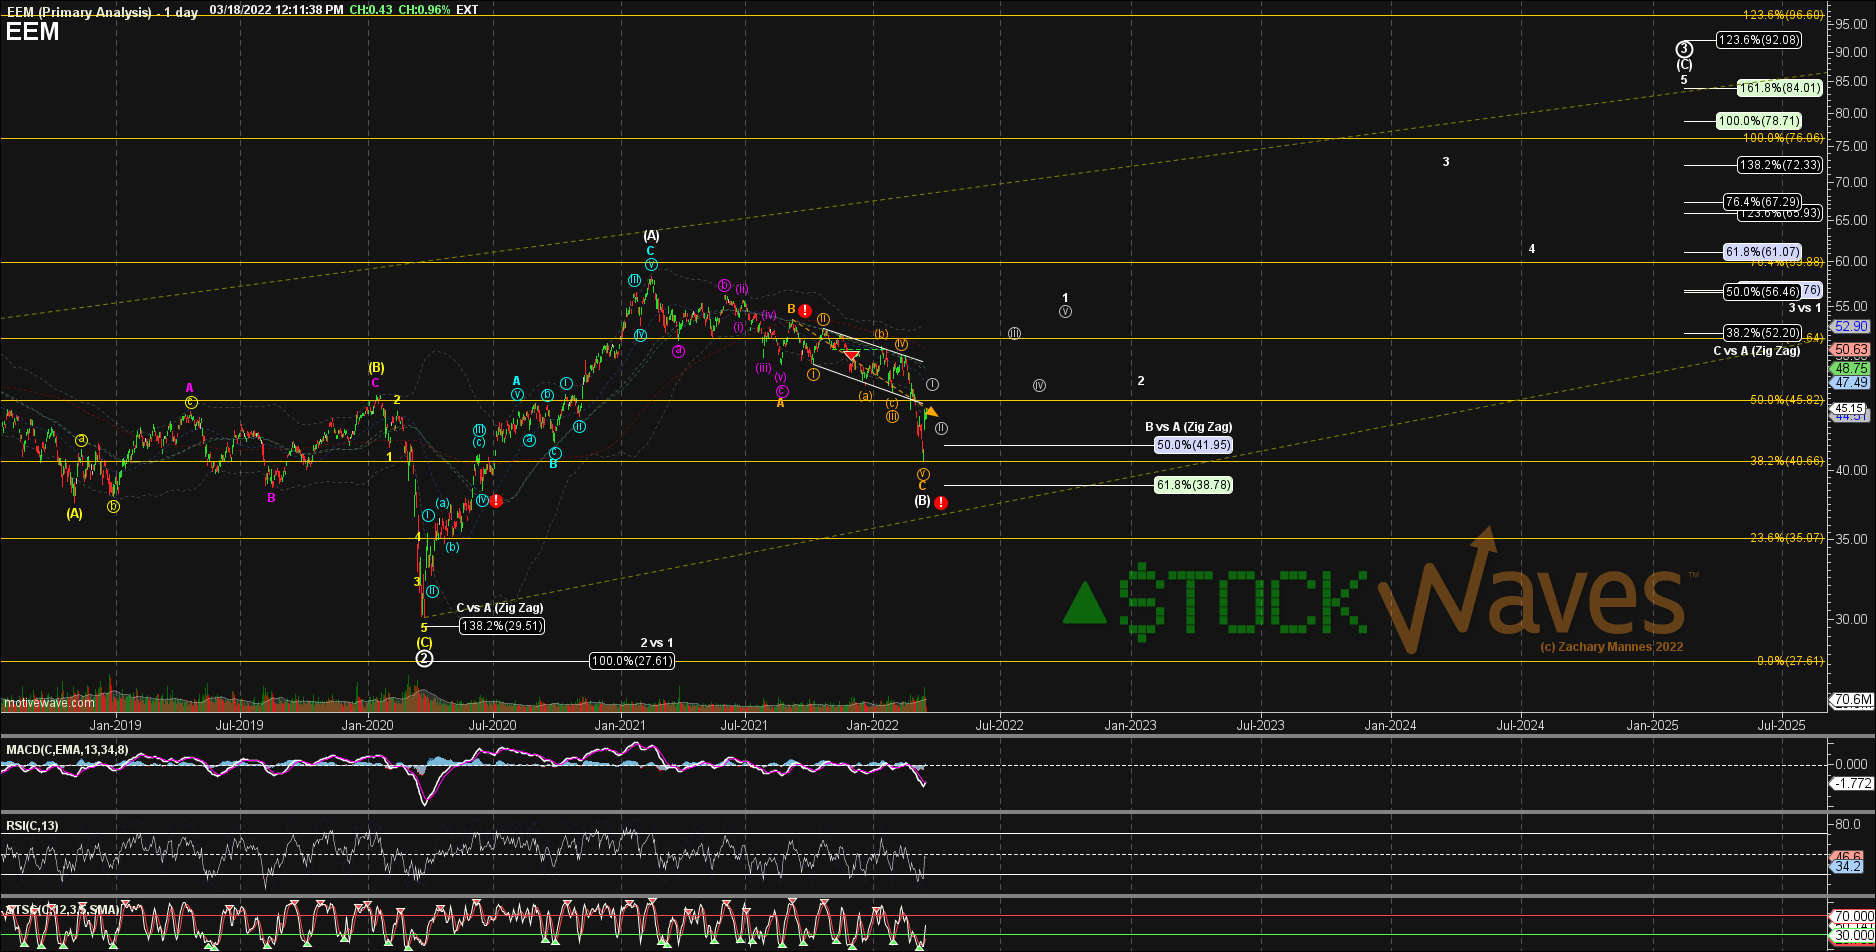This screenshot has height=952, width=1876.
Task: Select the 48.75 green price tag on the axis
Action: coord(1850,368)
